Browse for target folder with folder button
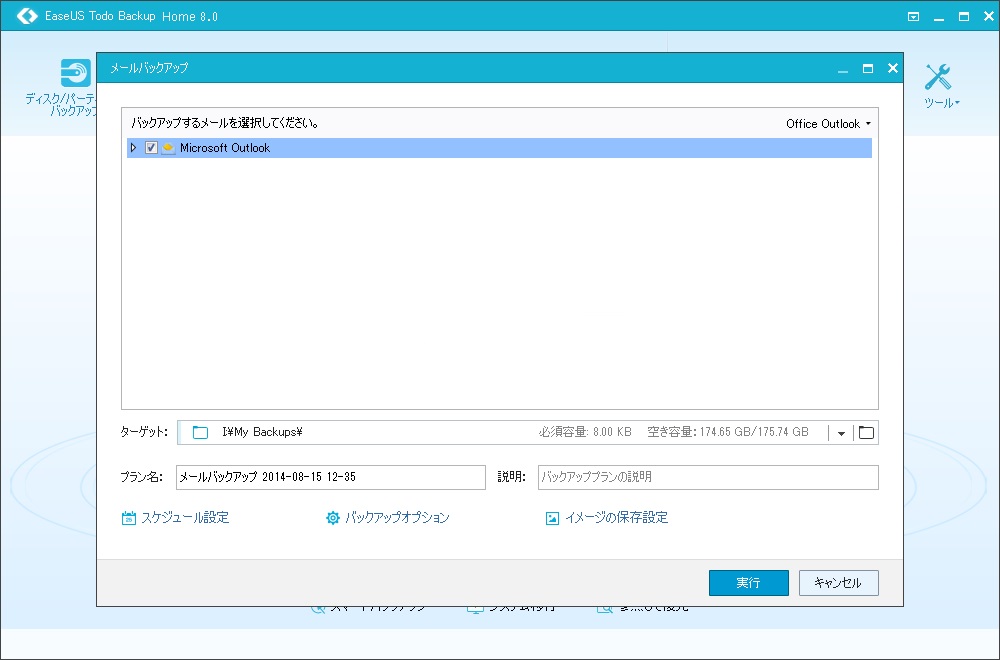 866,432
